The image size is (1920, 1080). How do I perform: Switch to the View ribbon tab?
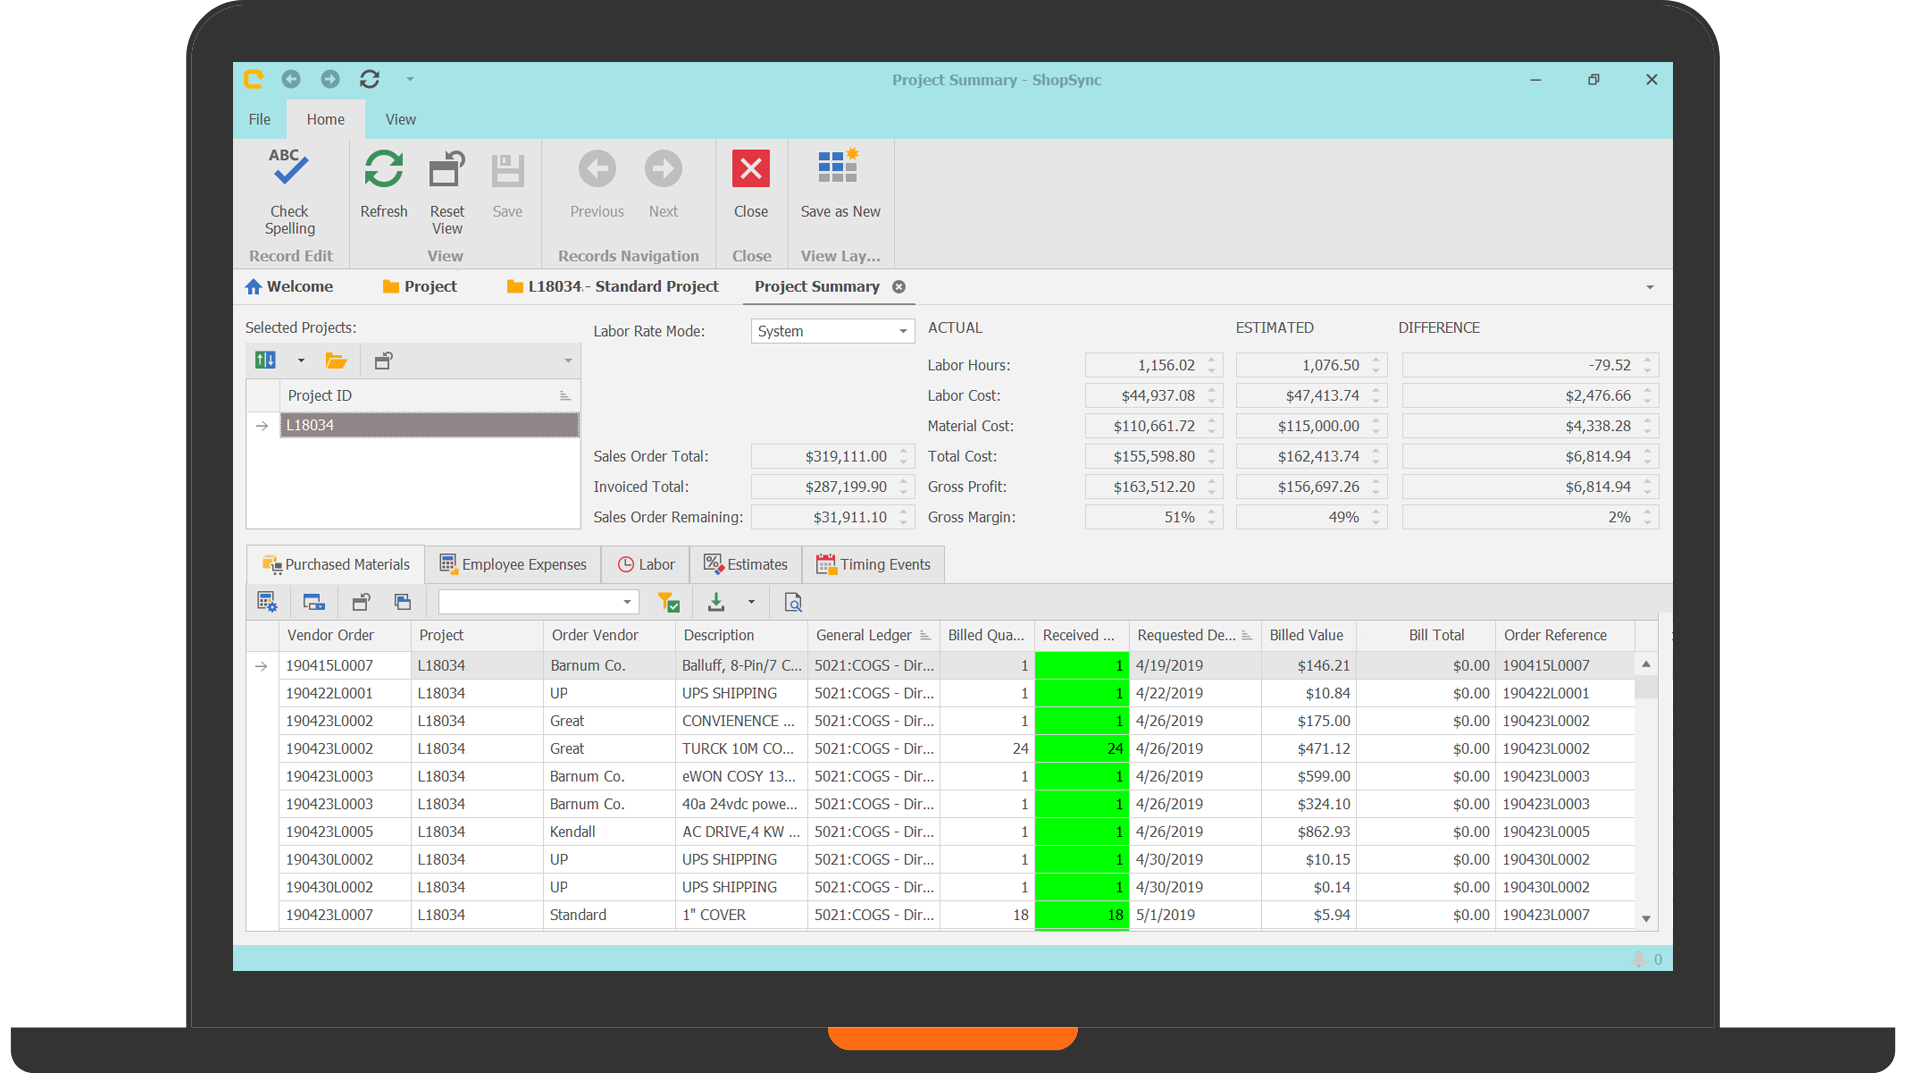pos(400,119)
